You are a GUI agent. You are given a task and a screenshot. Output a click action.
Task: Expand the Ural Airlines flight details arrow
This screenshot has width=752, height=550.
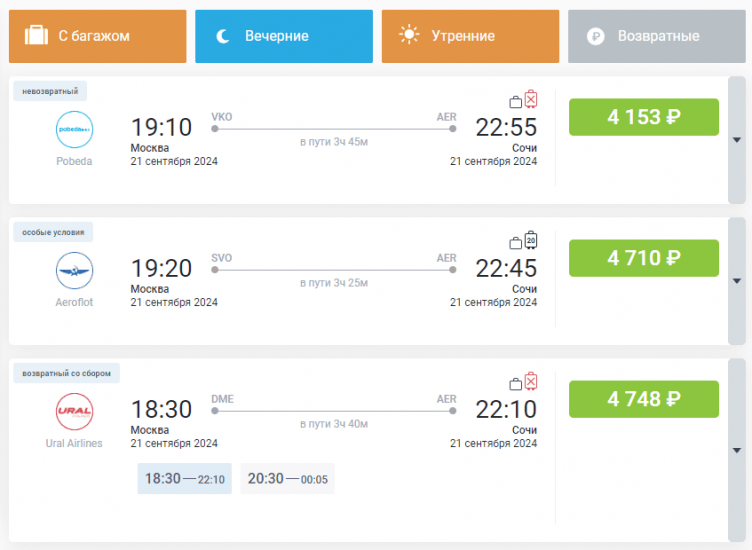coord(737,422)
